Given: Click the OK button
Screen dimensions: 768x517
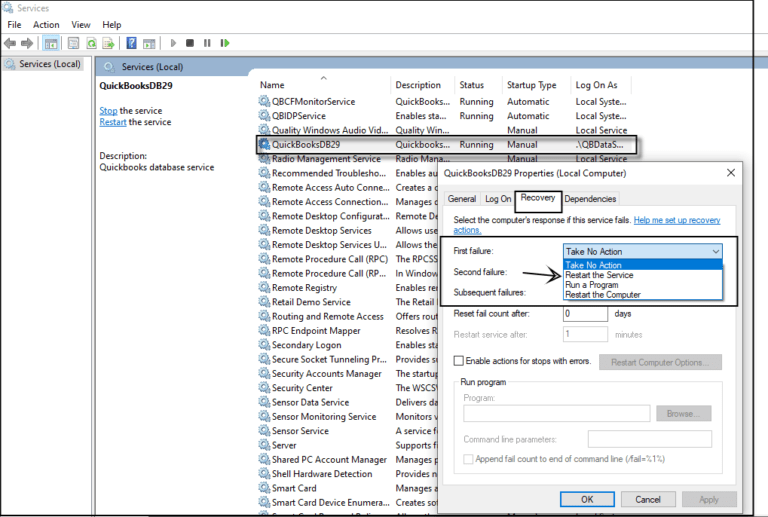Looking at the screenshot, I should pyautogui.click(x=587, y=499).
